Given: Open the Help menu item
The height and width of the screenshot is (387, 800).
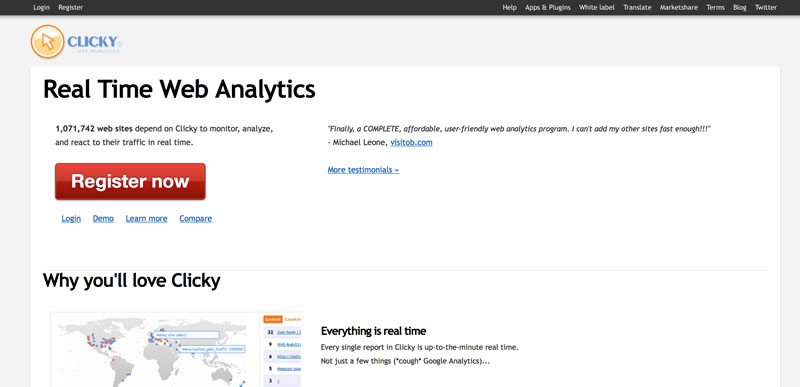Looking at the screenshot, I should [x=509, y=8].
